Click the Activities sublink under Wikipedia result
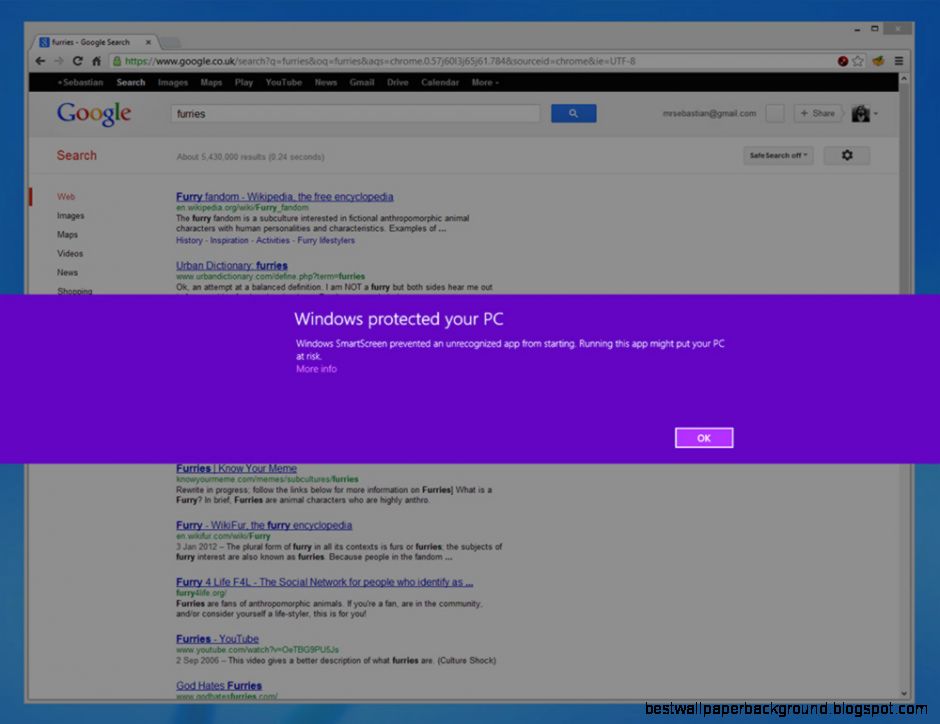This screenshot has height=724, width=940. 273,240
